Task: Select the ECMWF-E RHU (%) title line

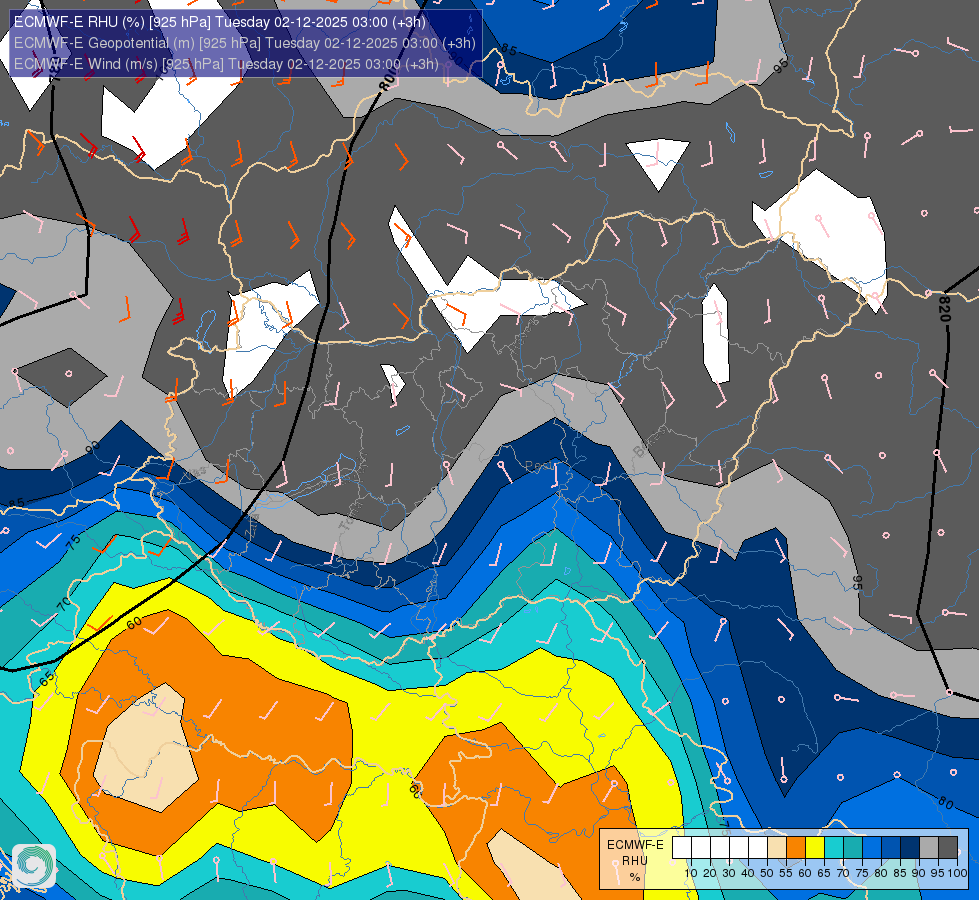Action: coord(220,22)
